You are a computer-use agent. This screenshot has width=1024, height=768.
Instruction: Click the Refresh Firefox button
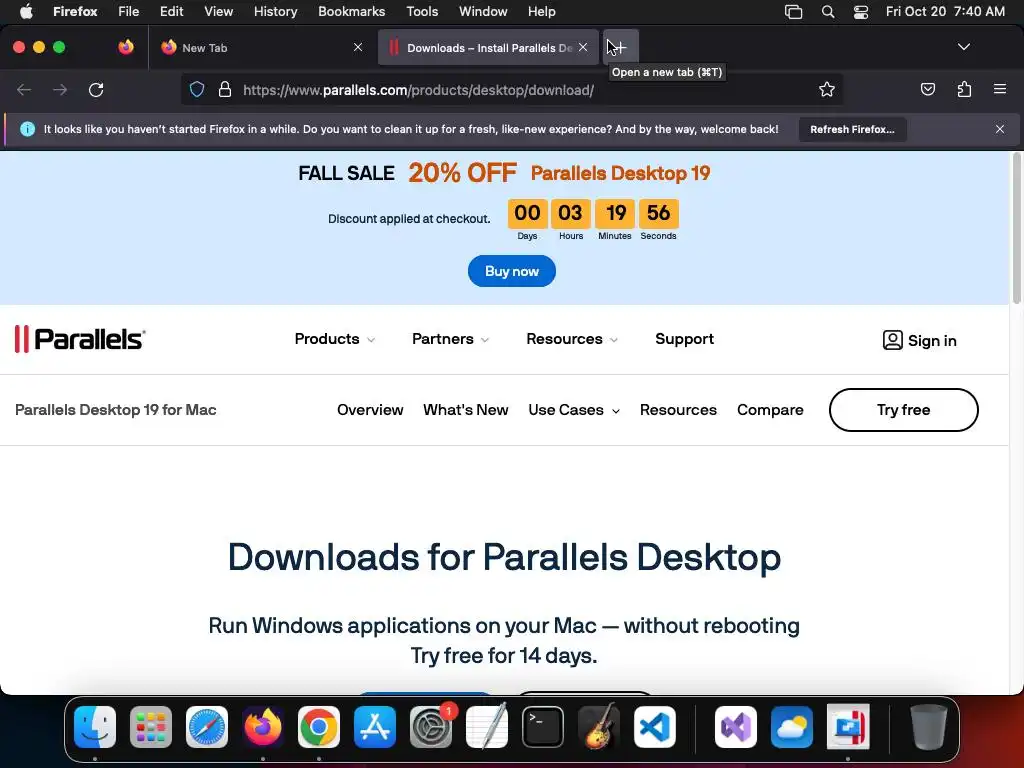852,129
